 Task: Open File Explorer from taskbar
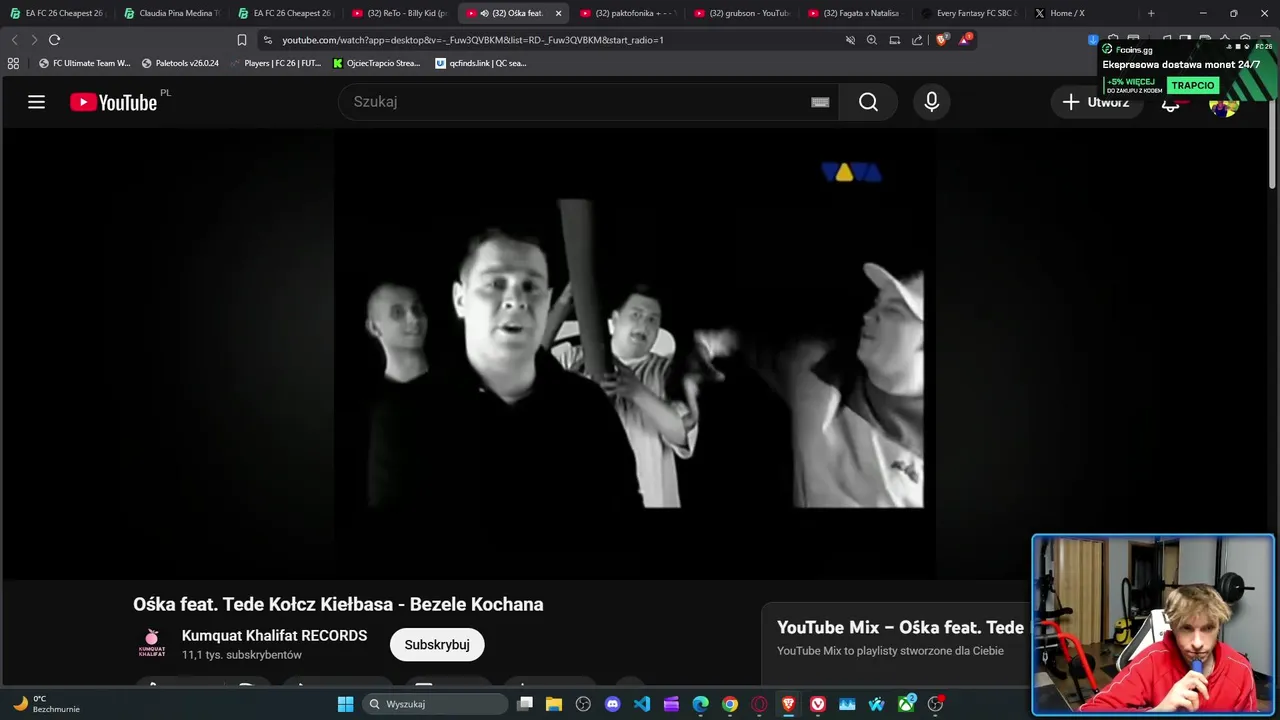coord(554,704)
